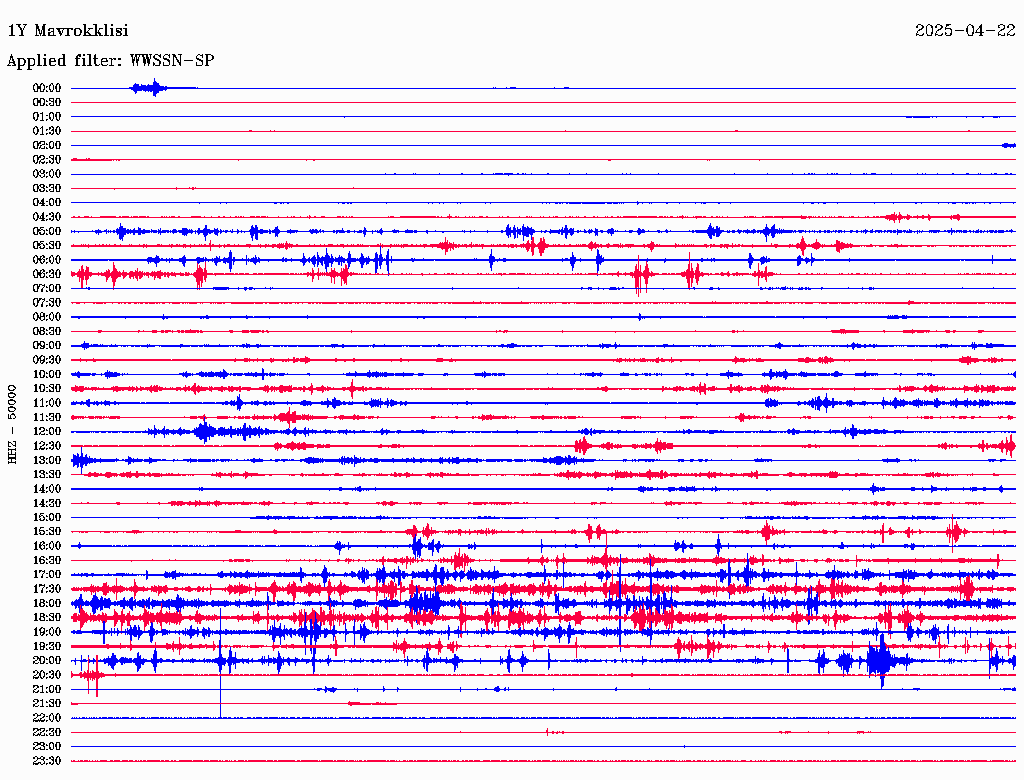Viewport: 1024px width, 780px height.
Task: Click the 07:30 time label
Action: [47, 303]
